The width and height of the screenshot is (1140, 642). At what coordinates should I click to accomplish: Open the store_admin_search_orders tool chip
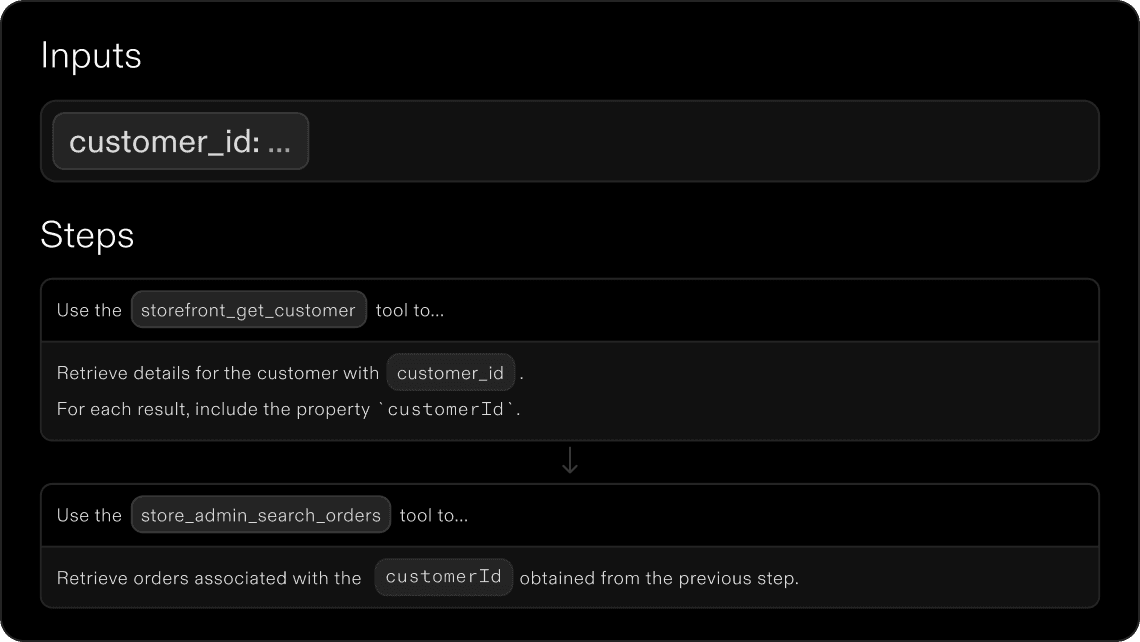click(x=261, y=516)
